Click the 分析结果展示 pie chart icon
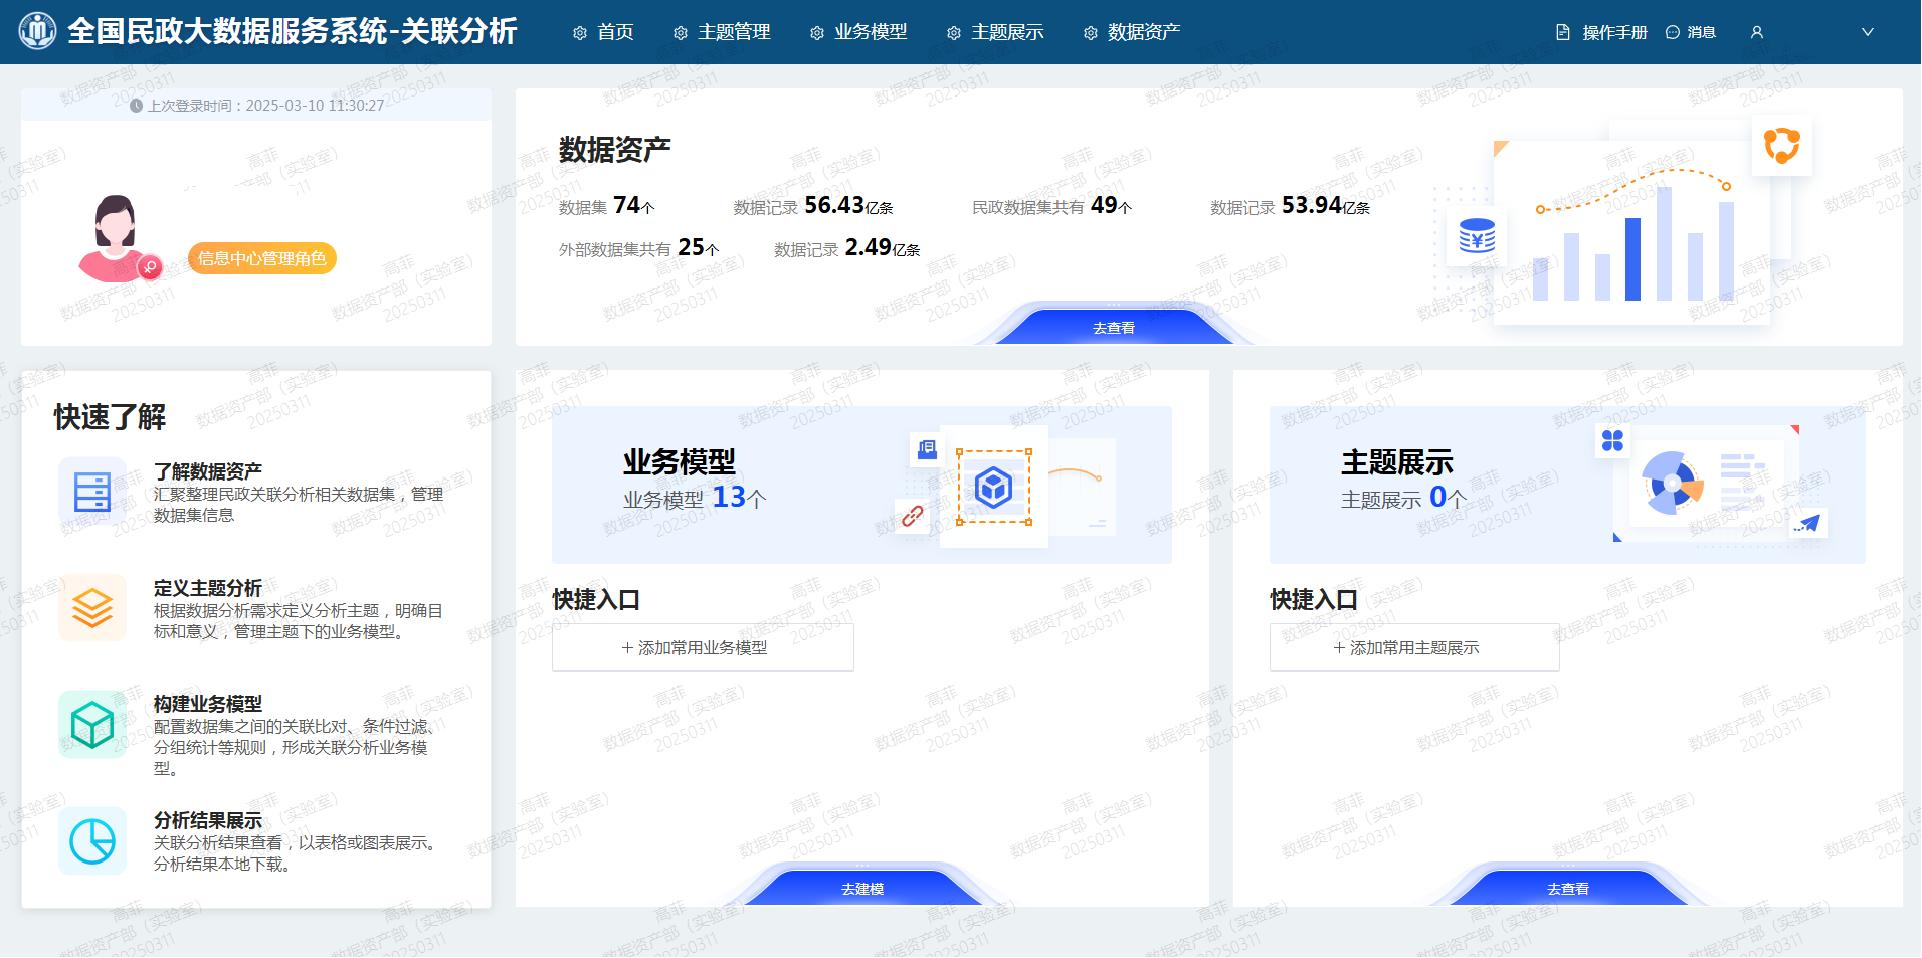Image resolution: width=1922 pixels, height=958 pixels. pyautogui.click(x=92, y=841)
